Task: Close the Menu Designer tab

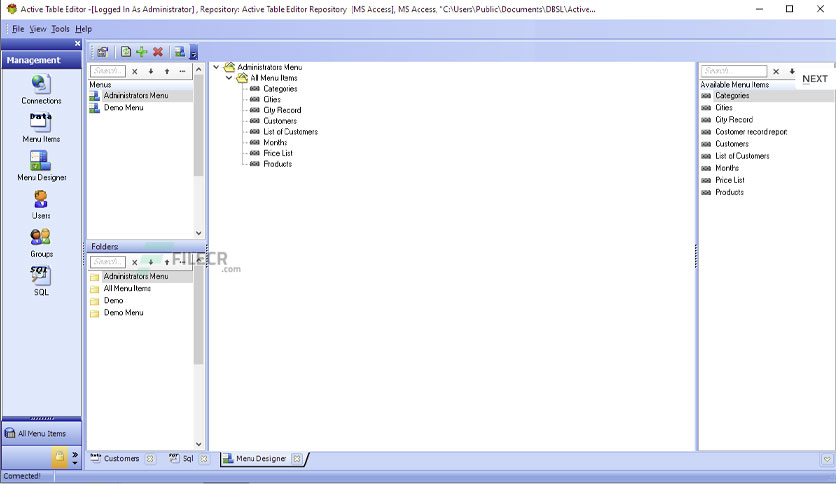Action: tap(297, 459)
